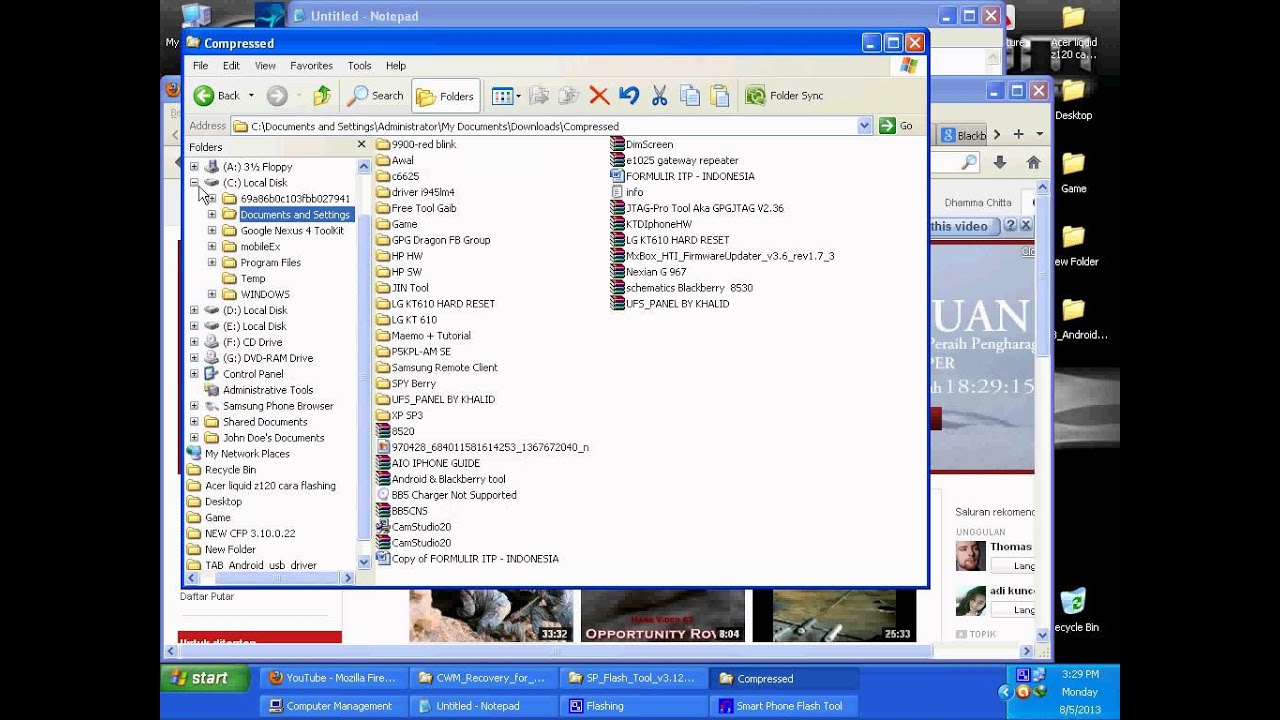Expand the Program Files tree node
Screen dimensions: 1280x720
pyautogui.click(x=212, y=263)
